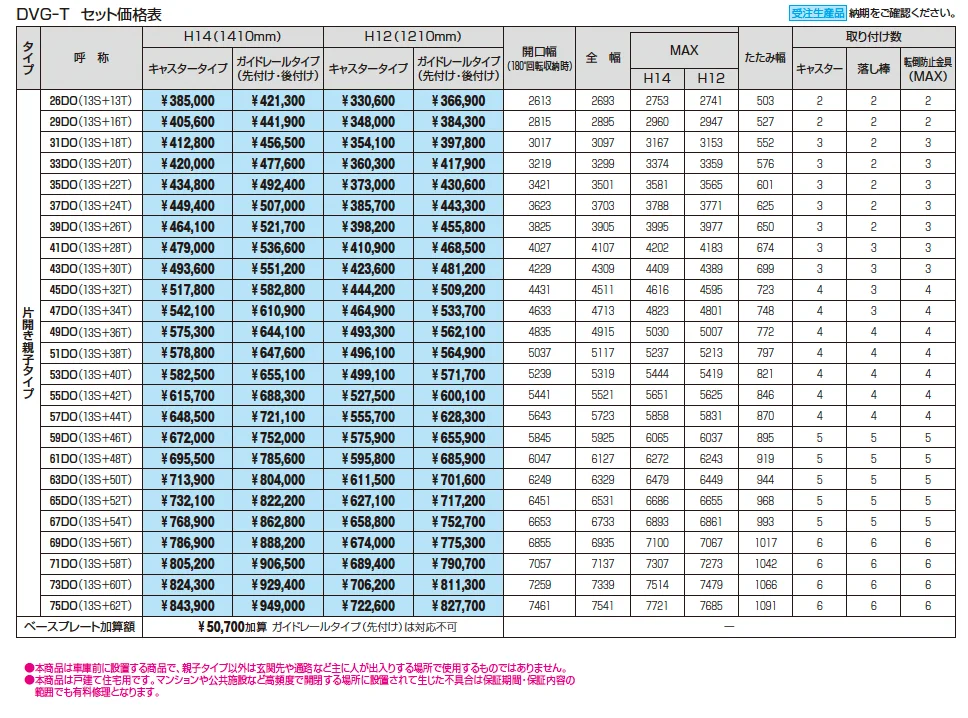Click folded width value 1091
This screenshot has height=718, width=968.
pos(766,606)
